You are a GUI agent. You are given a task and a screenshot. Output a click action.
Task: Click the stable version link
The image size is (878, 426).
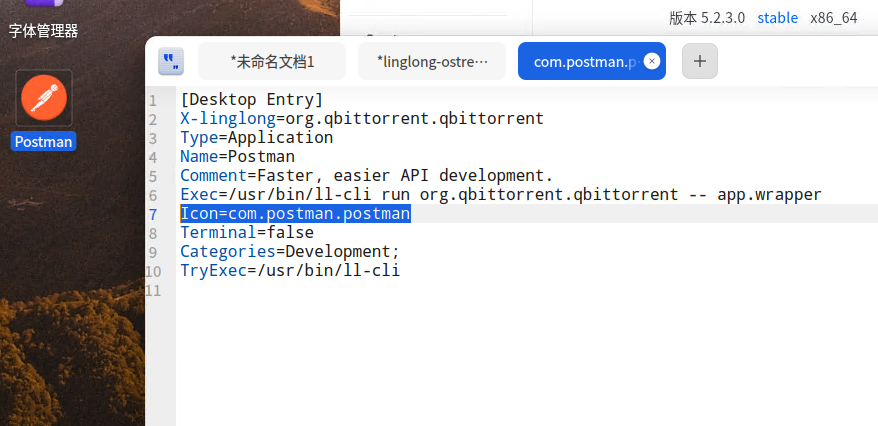click(778, 18)
